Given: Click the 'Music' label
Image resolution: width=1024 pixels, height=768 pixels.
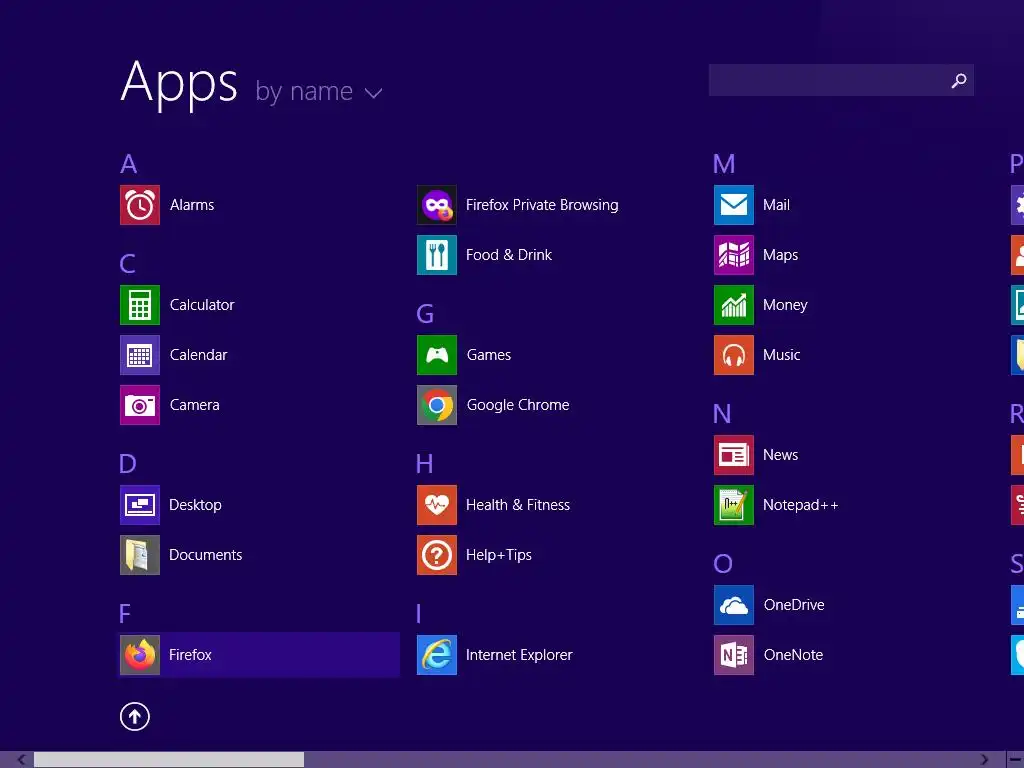Looking at the screenshot, I should [782, 355].
